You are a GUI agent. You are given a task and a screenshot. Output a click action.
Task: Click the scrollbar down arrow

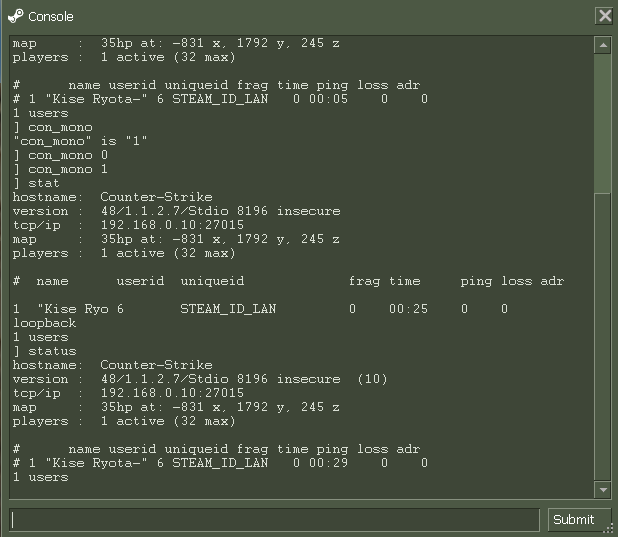603,489
